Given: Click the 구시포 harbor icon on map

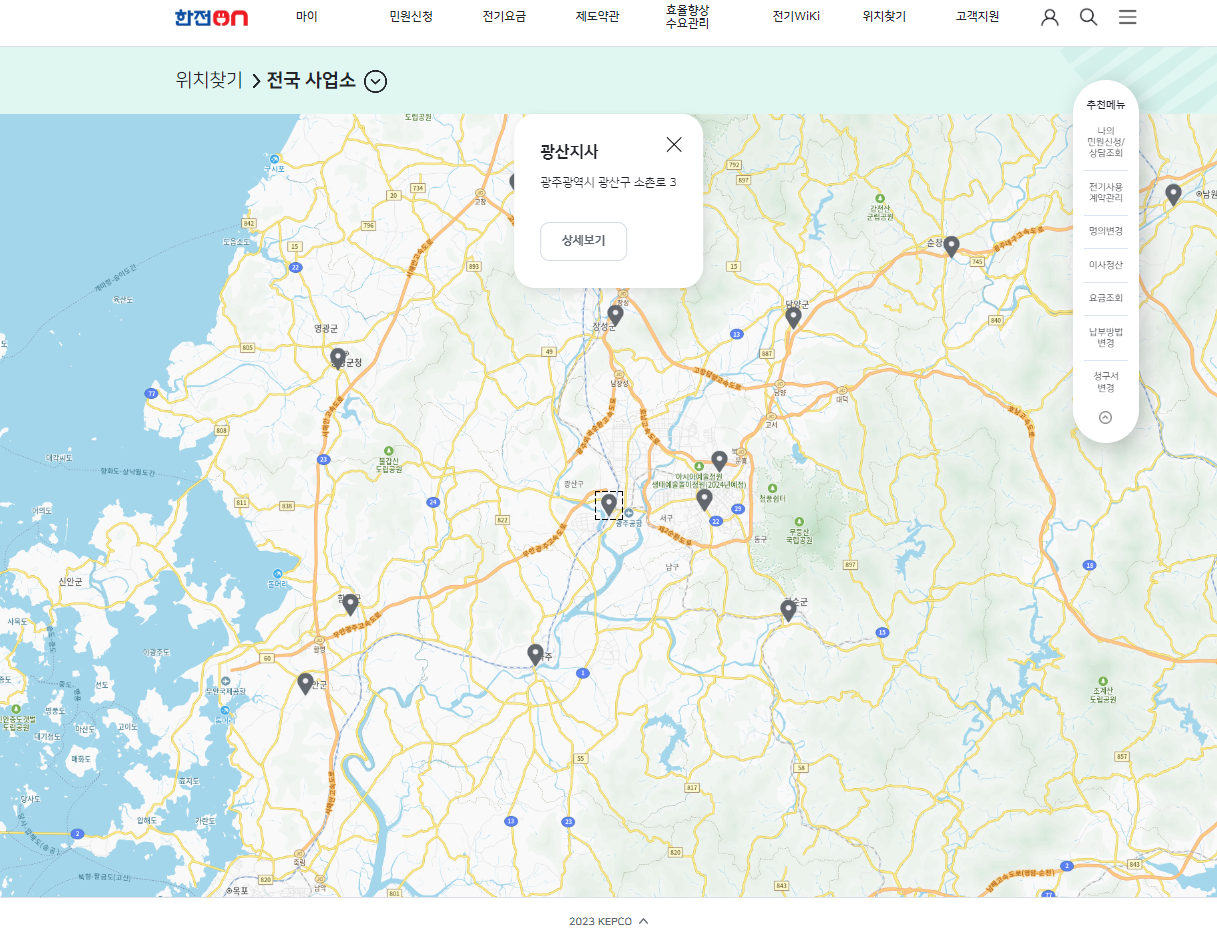Looking at the screenshot, I should point(274,158).
